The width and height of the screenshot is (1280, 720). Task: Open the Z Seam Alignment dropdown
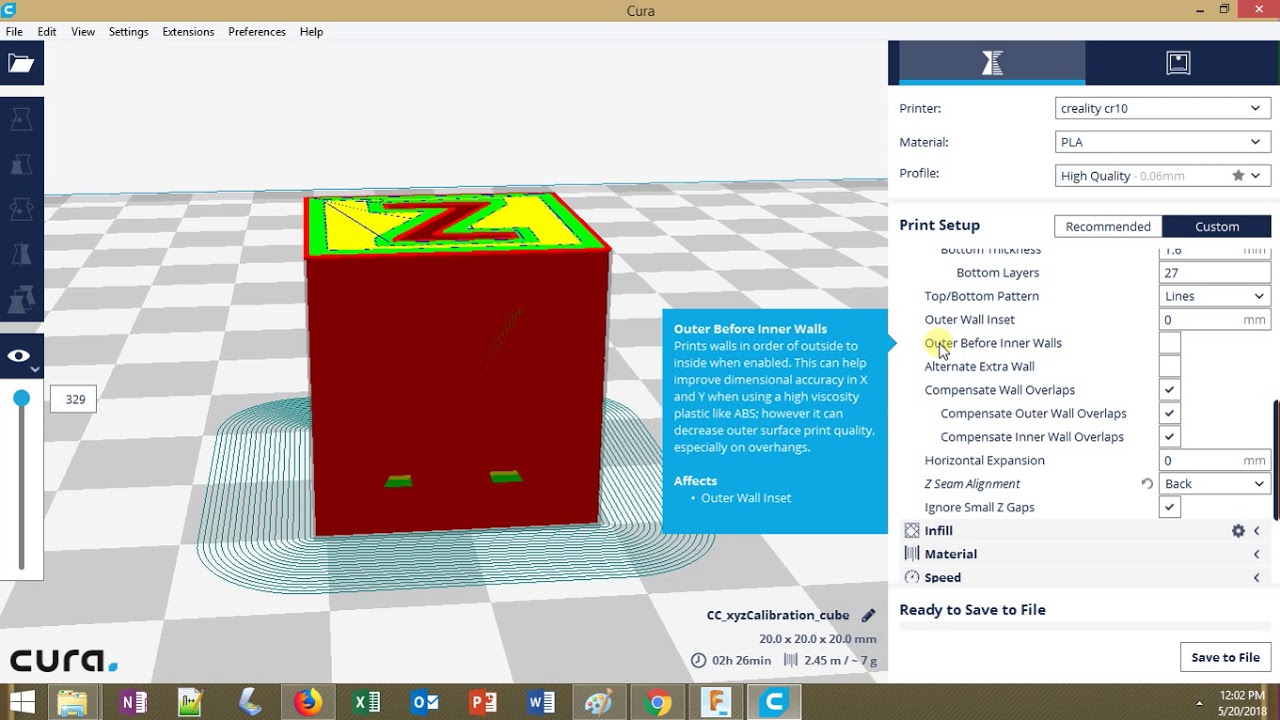tap(1215, 484)
